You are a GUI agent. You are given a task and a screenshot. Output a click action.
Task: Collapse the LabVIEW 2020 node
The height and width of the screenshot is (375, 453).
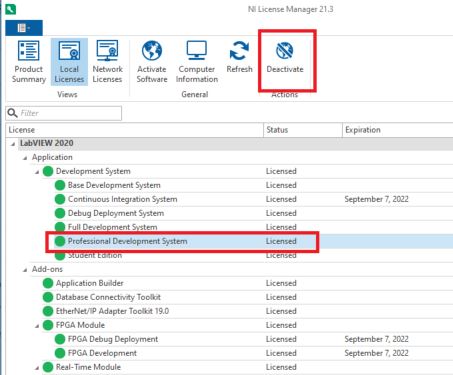[x=13, y=144]
